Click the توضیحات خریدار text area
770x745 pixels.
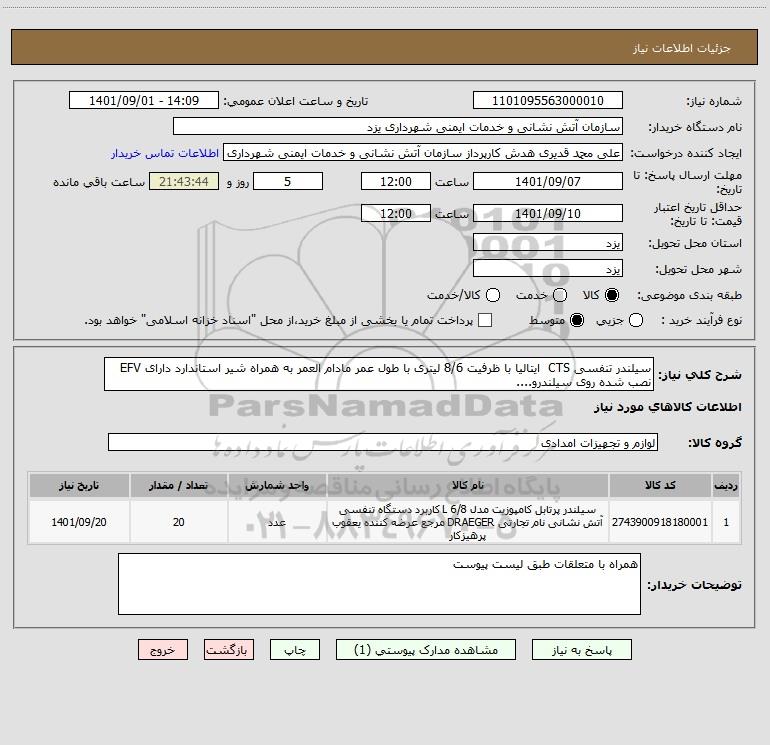tap(379, 584)
